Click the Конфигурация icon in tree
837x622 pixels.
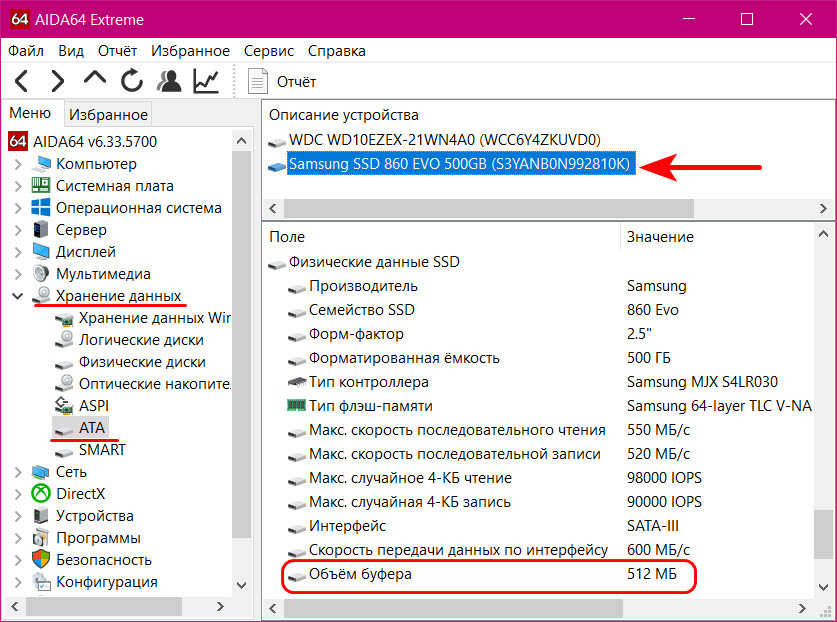coord(41,582)
